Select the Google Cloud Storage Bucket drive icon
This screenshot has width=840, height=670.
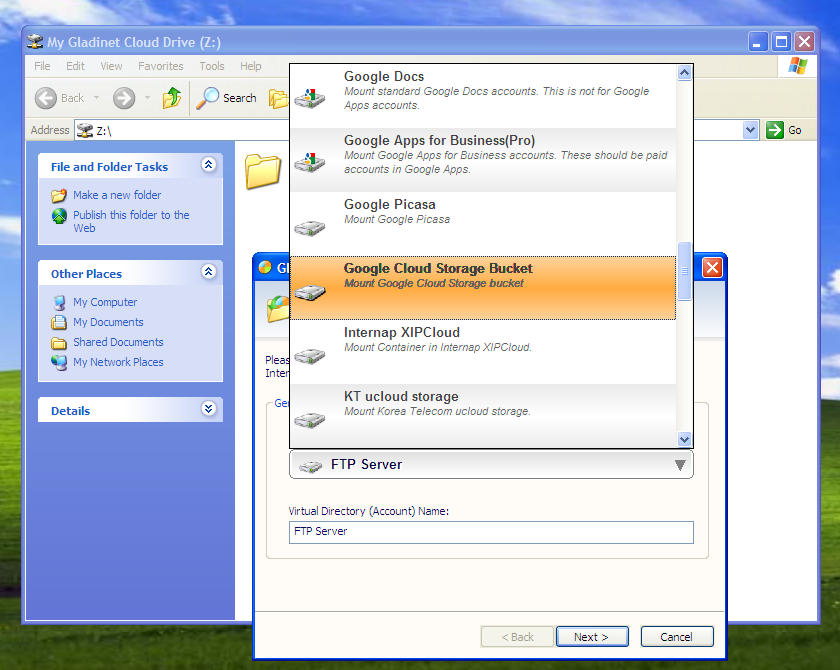[x=310, y=292]
